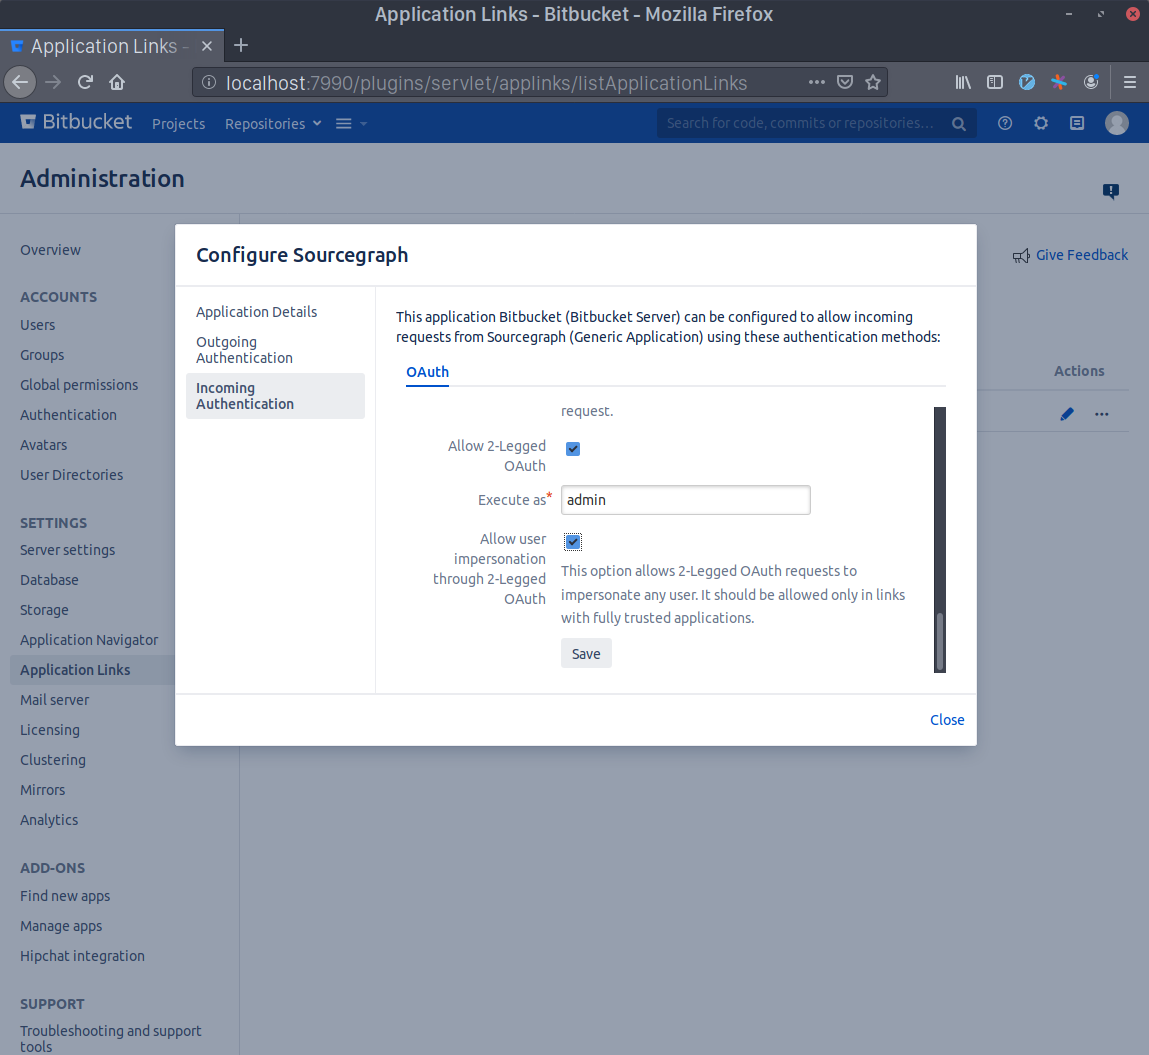Open Global permissions settings

(x=79, y=385)
